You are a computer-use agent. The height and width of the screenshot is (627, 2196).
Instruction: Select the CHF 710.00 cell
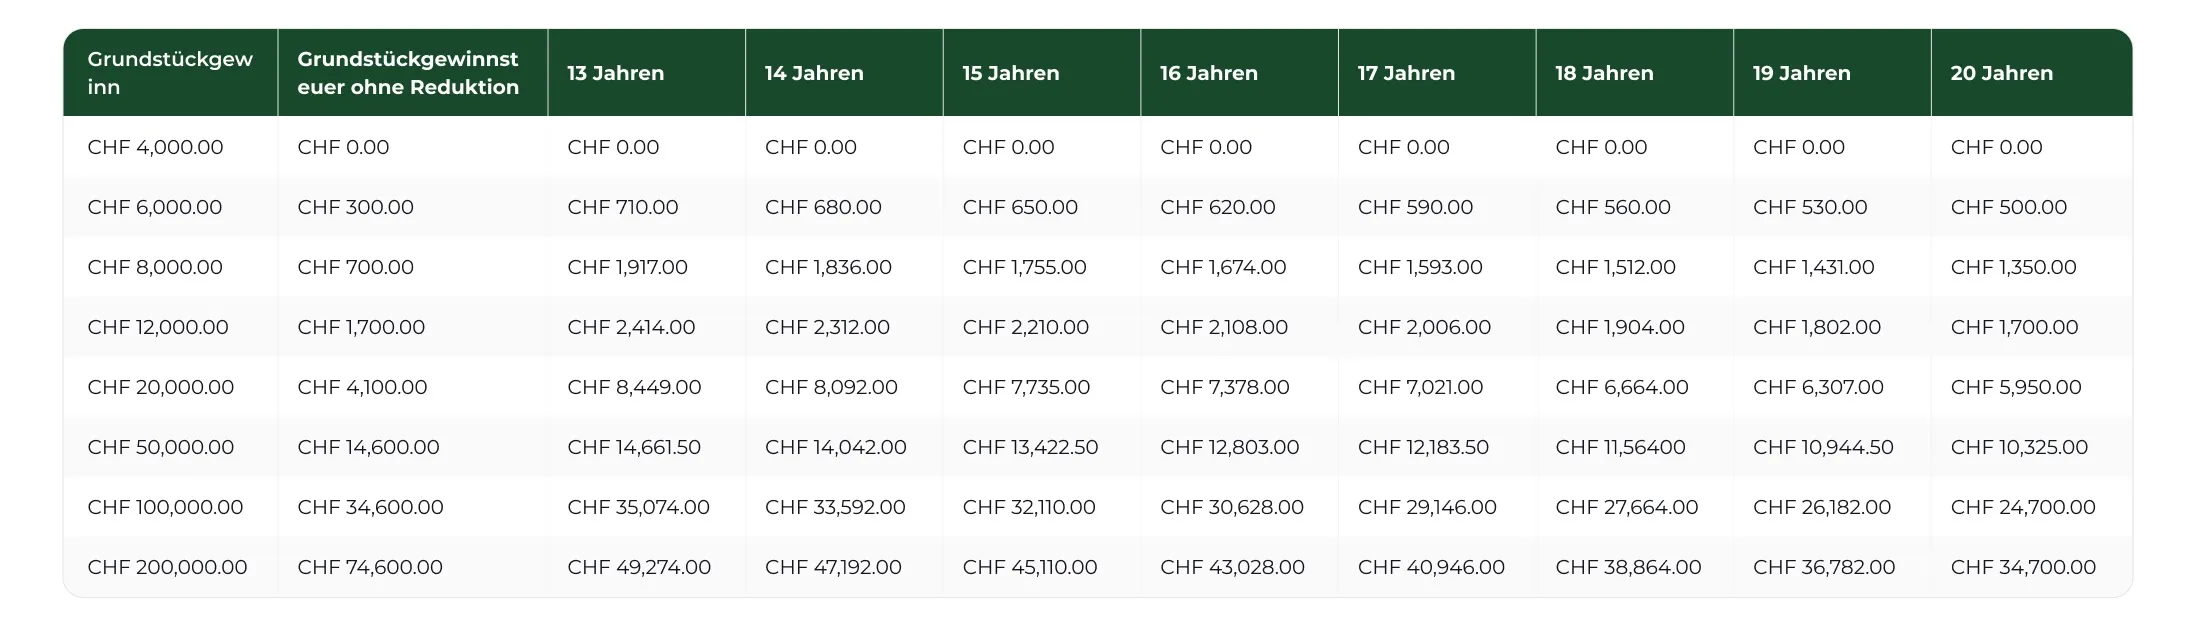646,207
